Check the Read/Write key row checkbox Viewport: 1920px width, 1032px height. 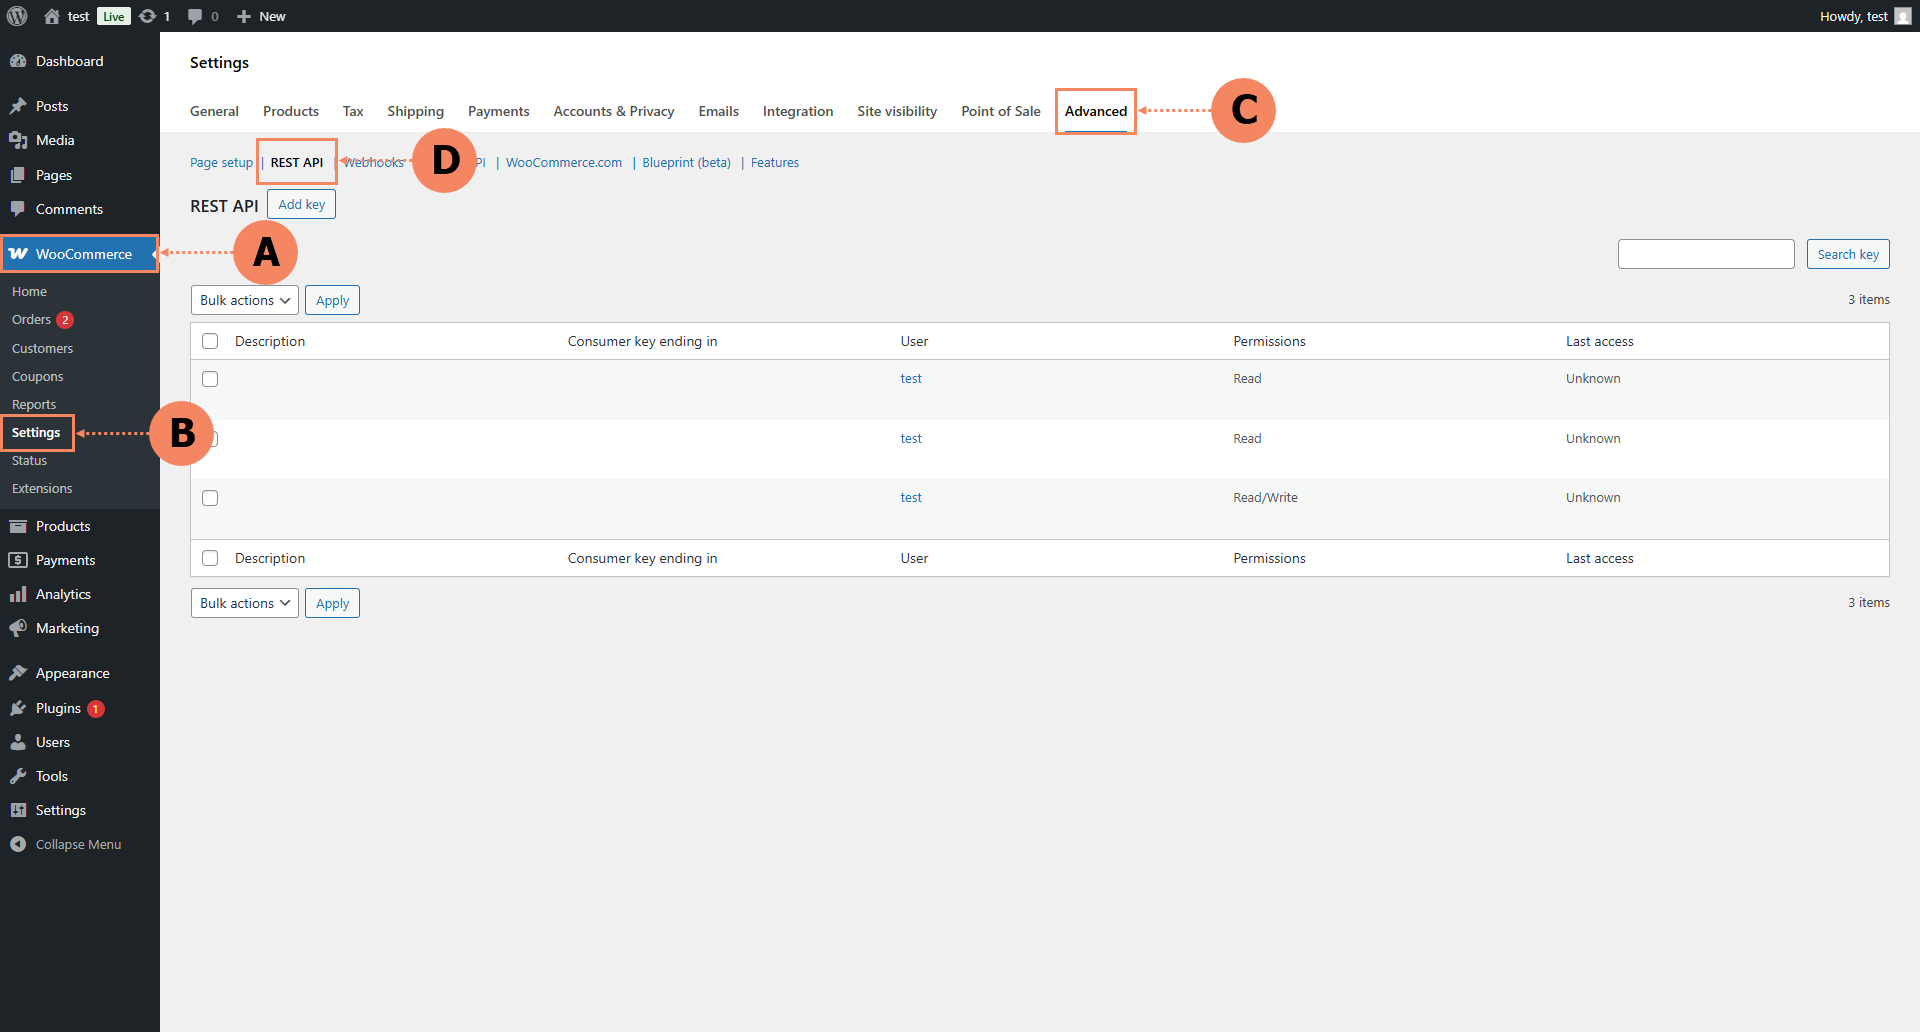click(x=210, y=498)
